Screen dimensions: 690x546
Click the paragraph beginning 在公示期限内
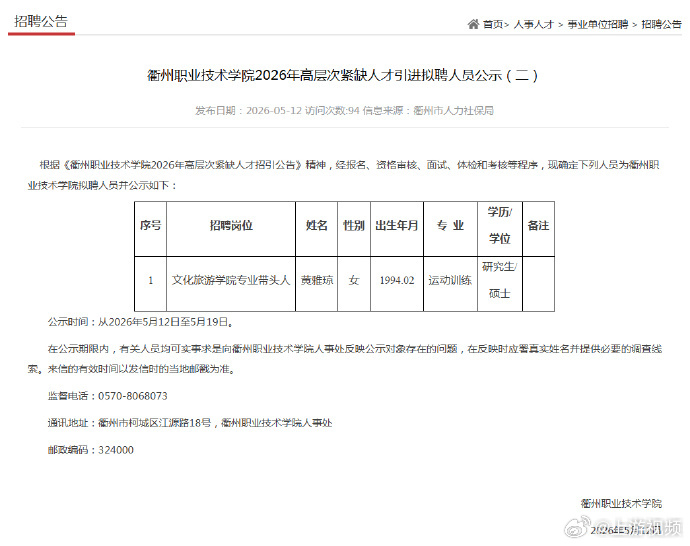tap(345, 359)
